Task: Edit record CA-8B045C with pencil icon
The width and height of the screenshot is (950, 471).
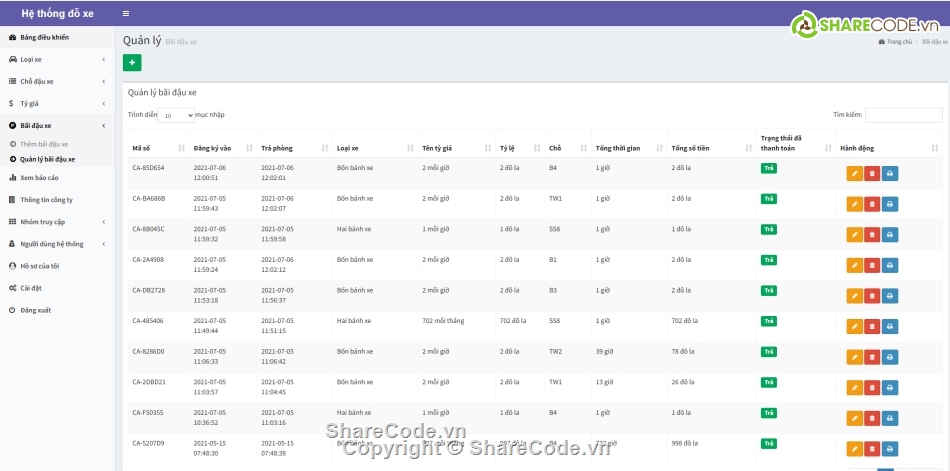Action: point(854,235)
